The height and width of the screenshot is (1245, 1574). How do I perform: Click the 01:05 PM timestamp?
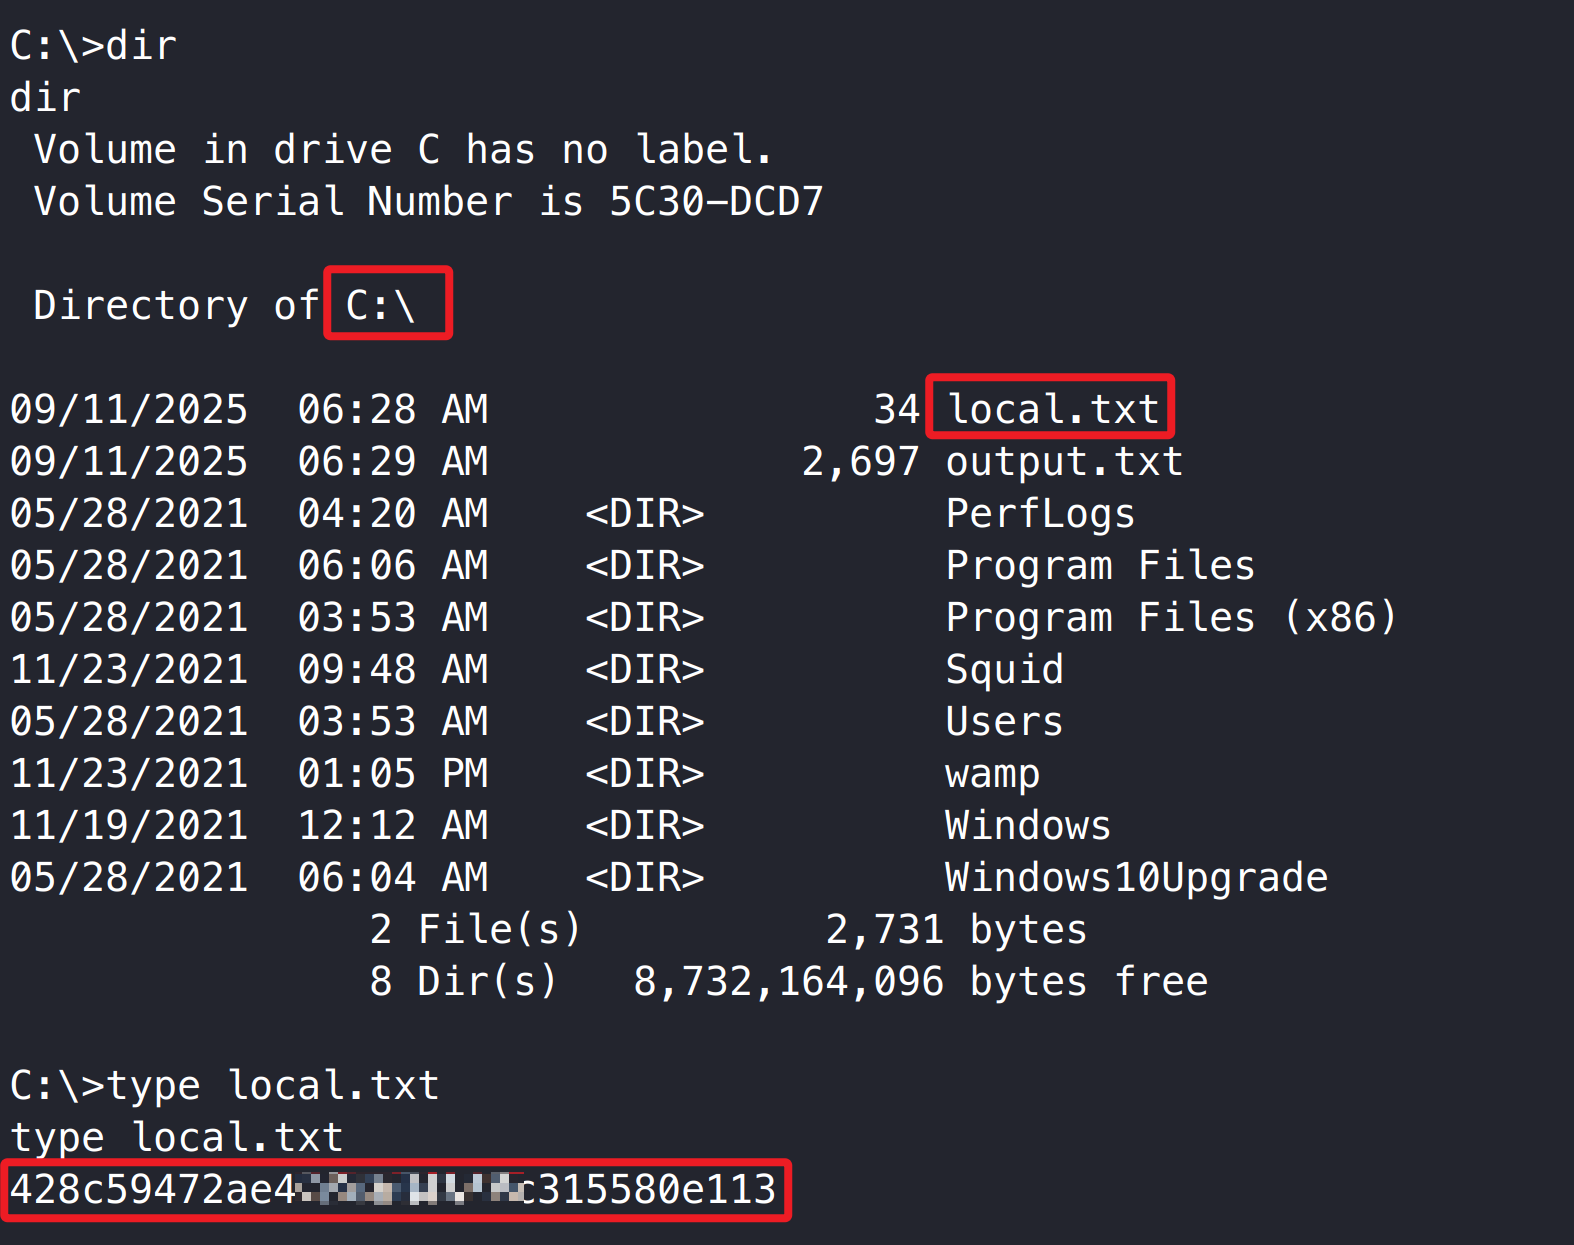(393, 773)
